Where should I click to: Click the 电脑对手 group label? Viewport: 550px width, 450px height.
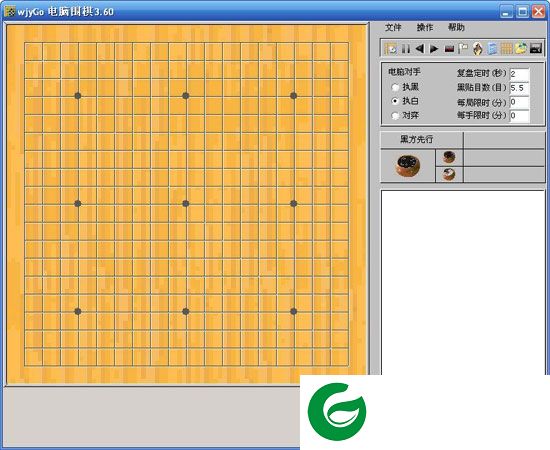coord(404,72)
